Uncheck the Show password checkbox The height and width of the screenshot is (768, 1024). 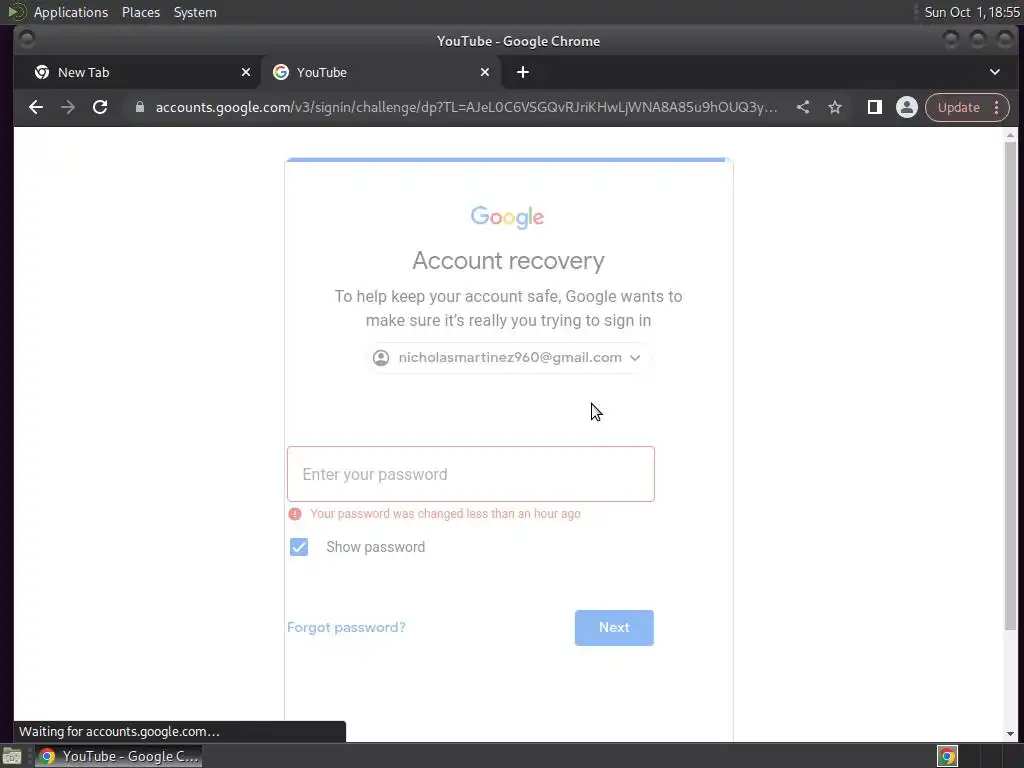click(x=299, y=547)
